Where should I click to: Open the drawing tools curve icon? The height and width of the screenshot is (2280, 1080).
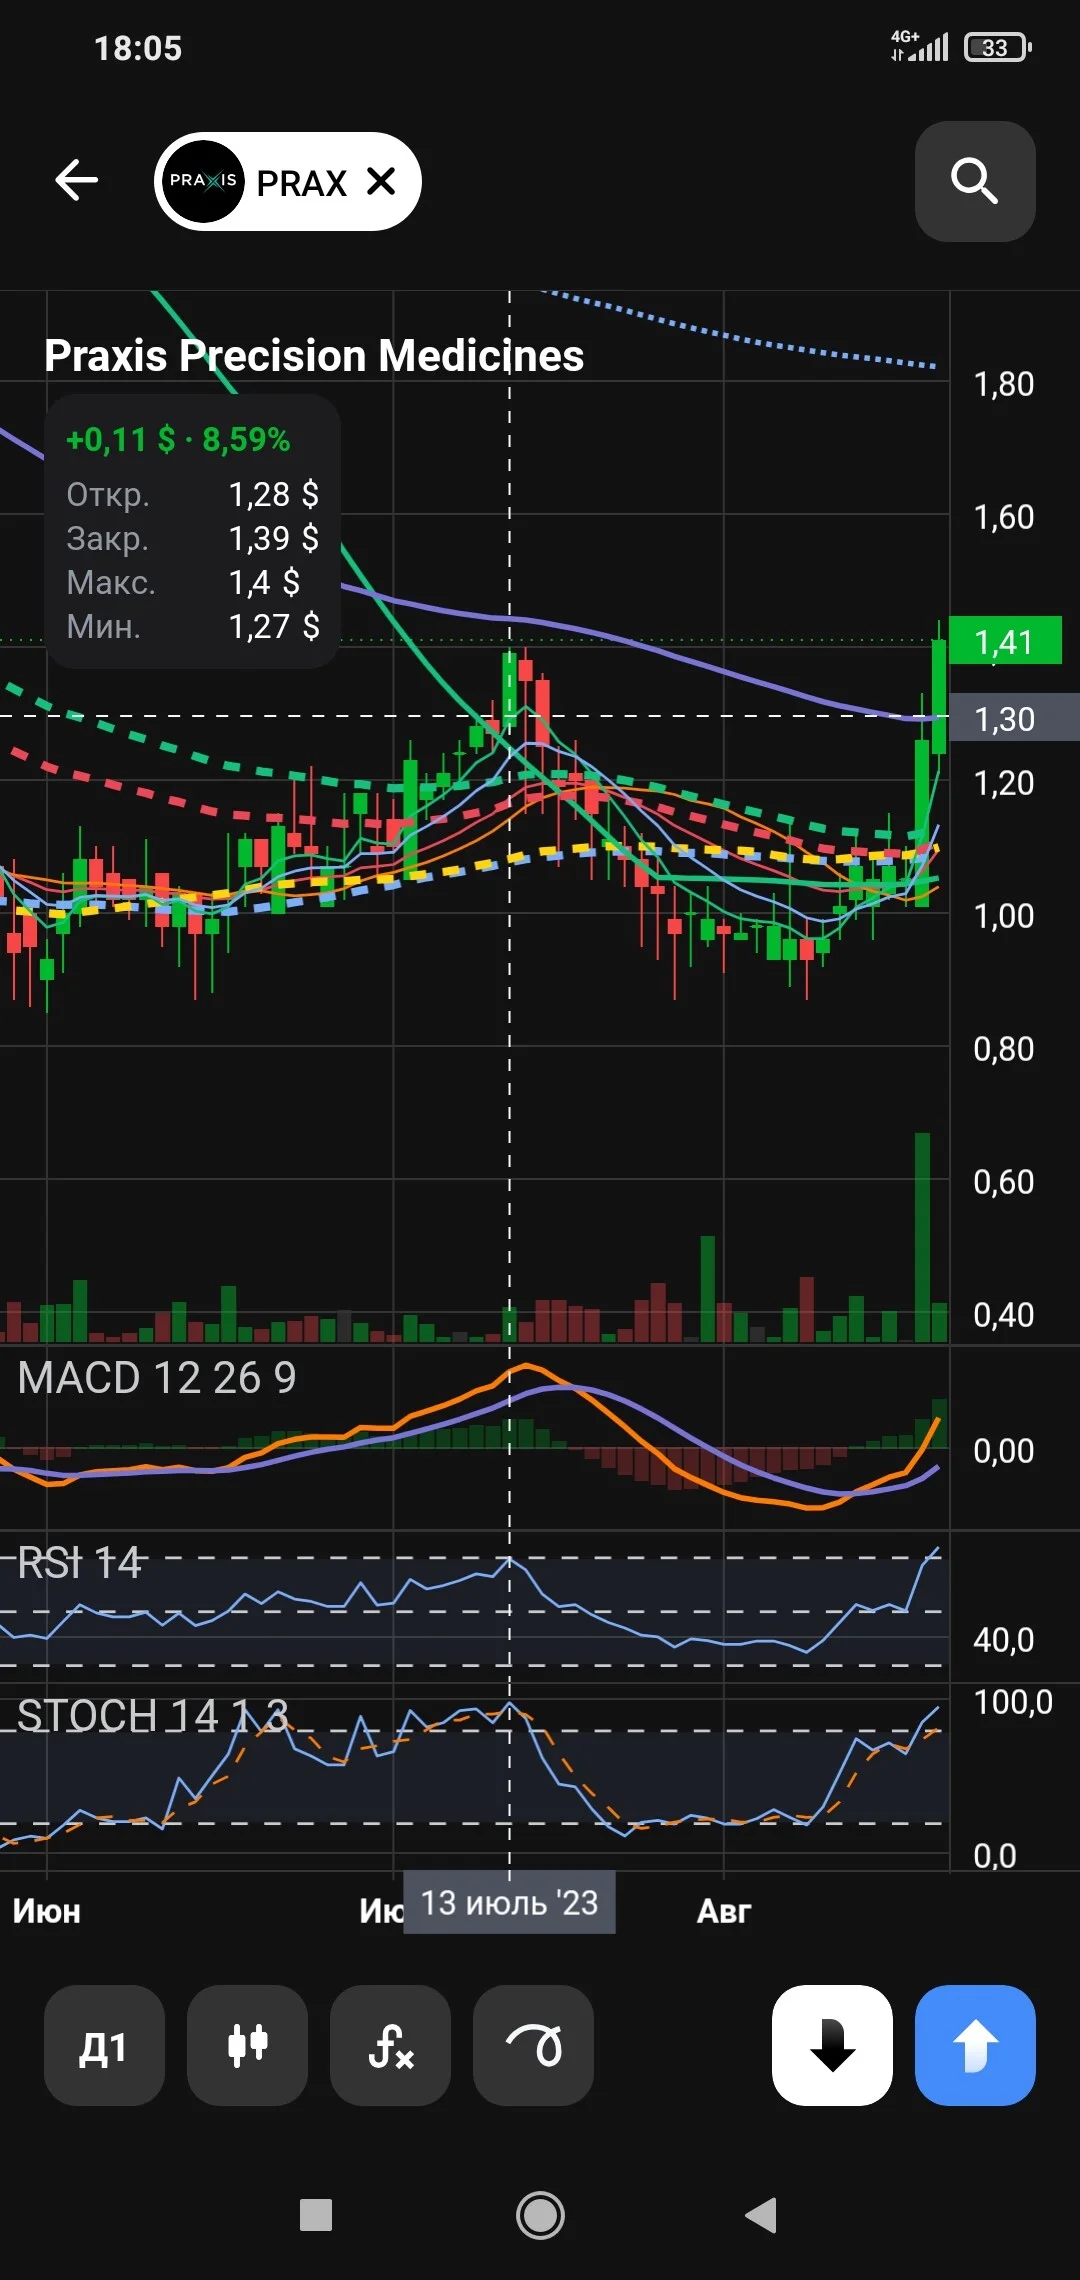(533, 2045)
